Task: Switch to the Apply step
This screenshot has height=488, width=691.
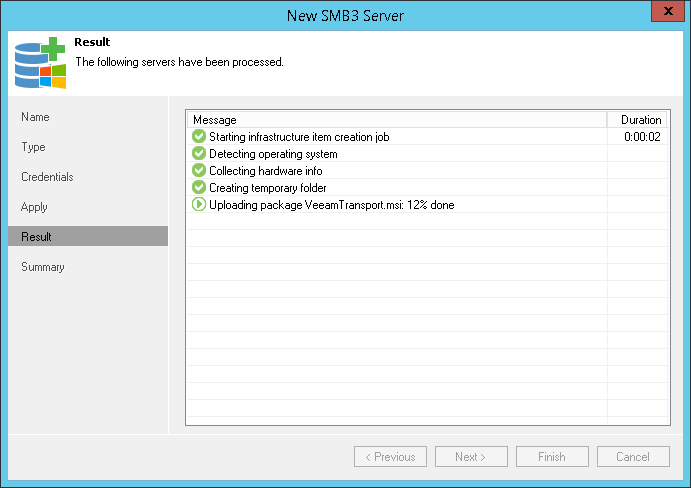Action: click(35, 207)
